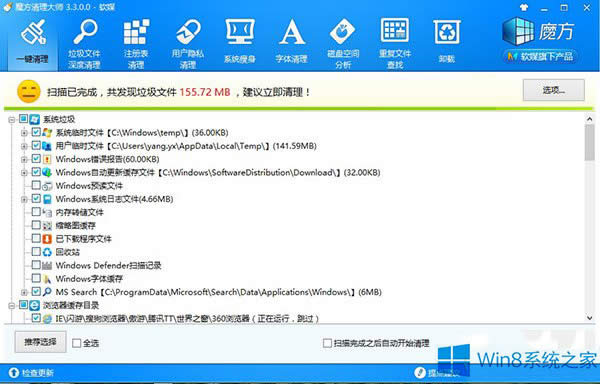This screenshot has height=384, width=600.
Task: Click the 浏览器缓存目录 IE icon
Action: click(x=35, y=305)
